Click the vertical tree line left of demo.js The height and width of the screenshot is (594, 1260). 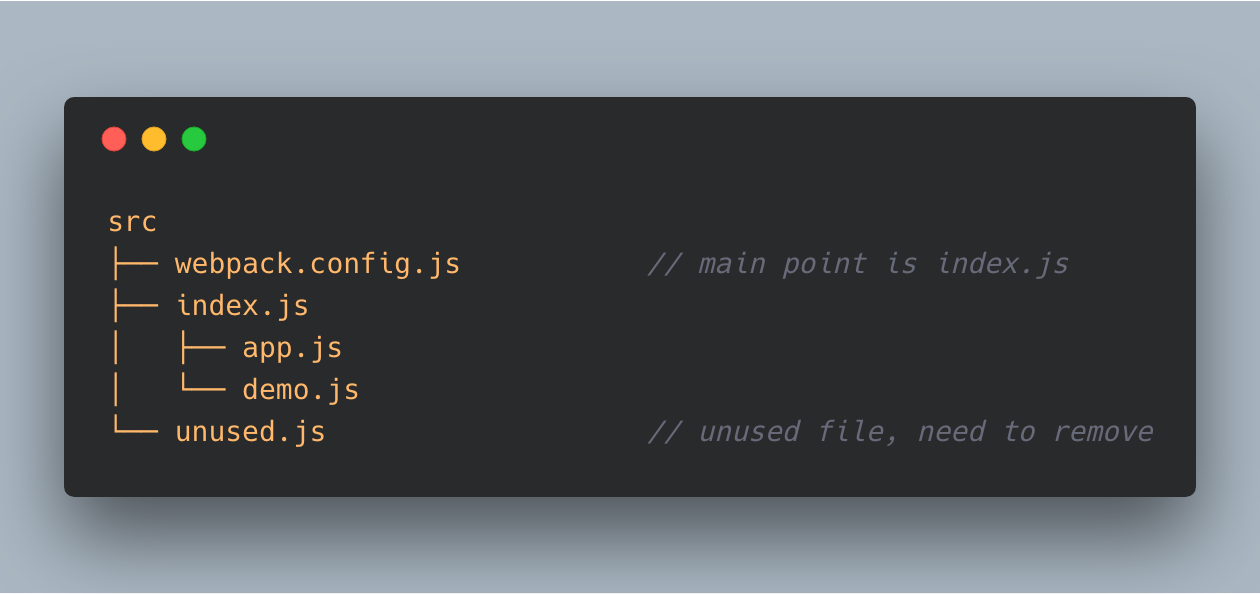pos(116,390)
